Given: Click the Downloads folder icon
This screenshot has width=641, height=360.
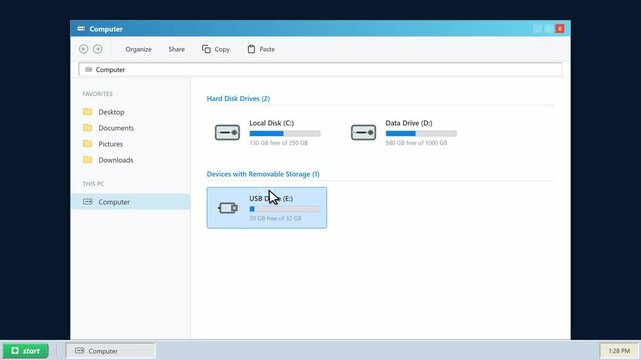Looking at the screenshot, I should pos(87,159).
